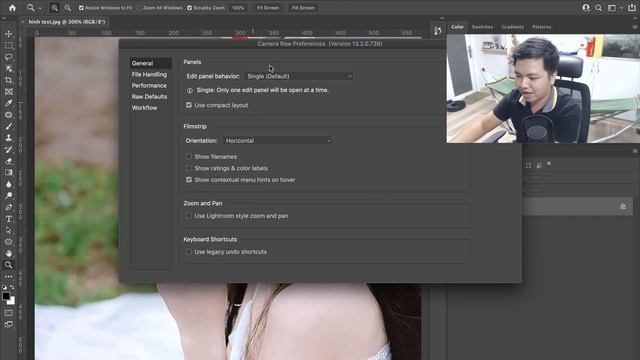640x360 pixels.
Task: Enable Show ratings & color labels
Action: tap(189, 168)
